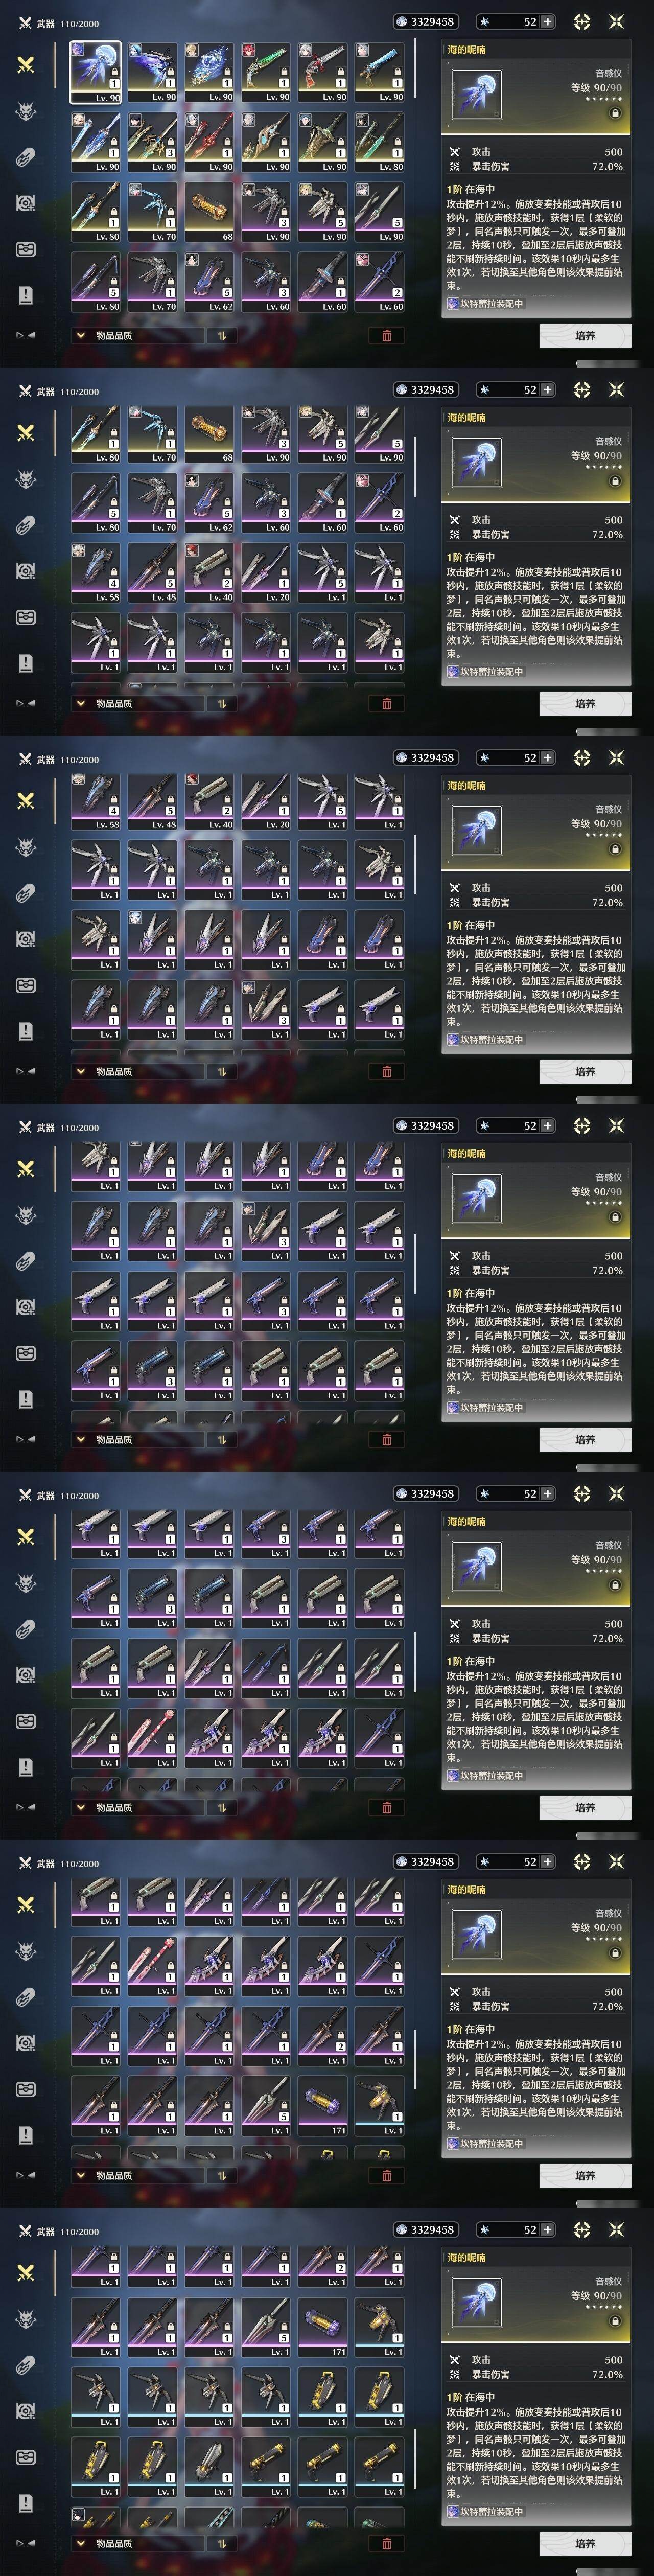Image resolution: width=654 pixels, height=2576 pixels.
Task: Click the close X icon atop the first panel
Action: (616, 21)
